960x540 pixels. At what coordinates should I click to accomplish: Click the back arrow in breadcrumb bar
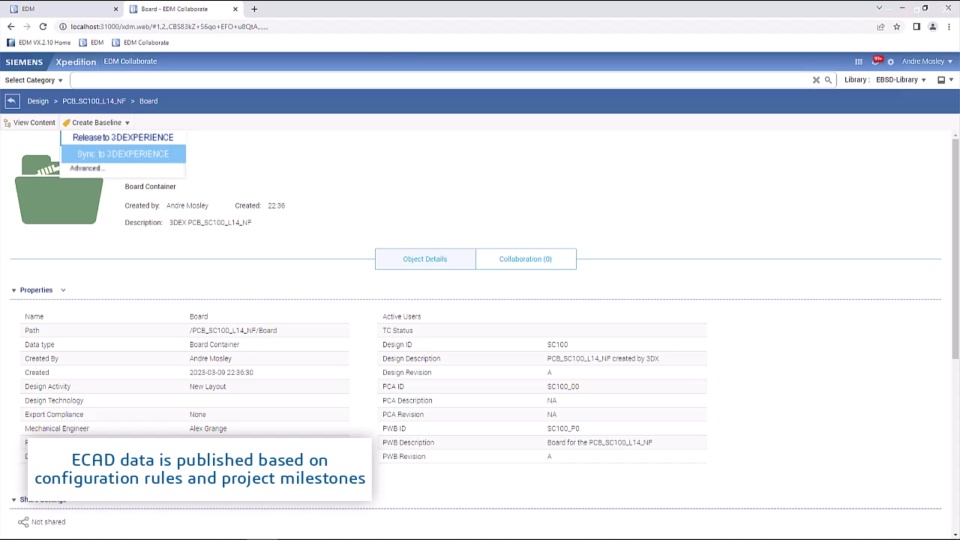(x=12, y=101)
